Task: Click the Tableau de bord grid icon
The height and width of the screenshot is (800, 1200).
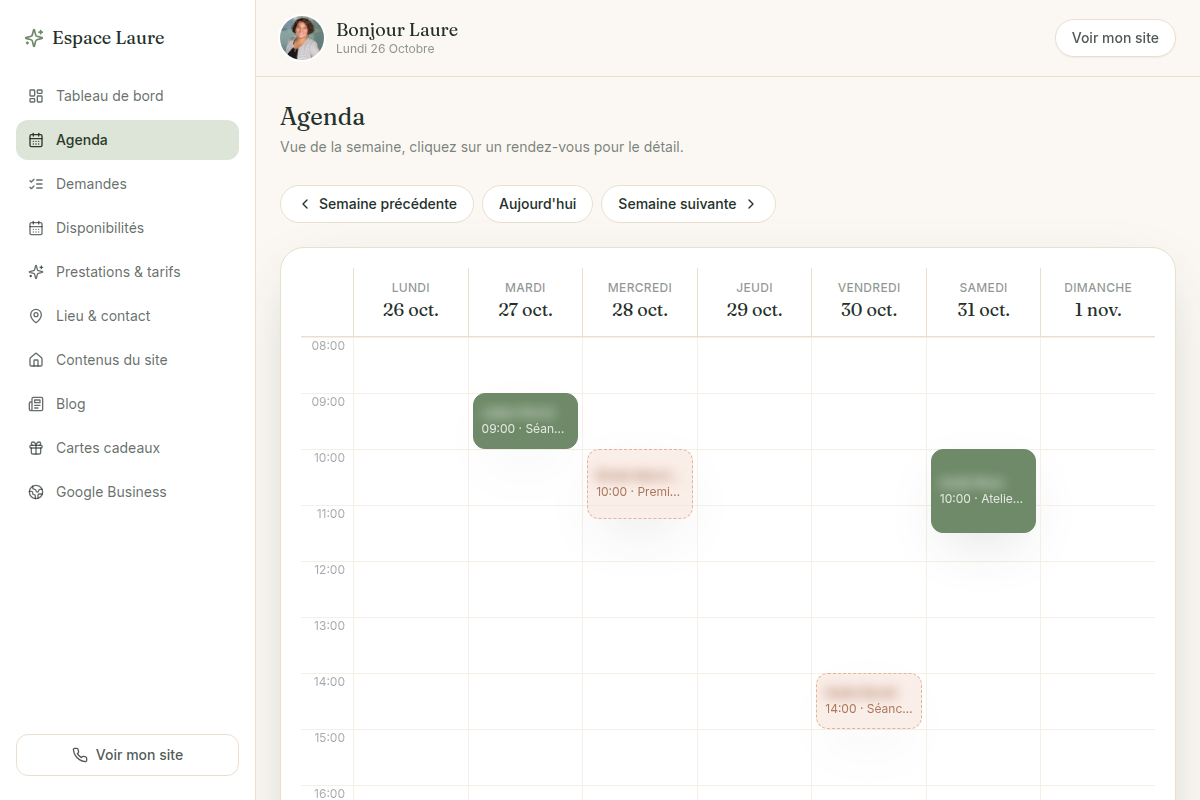Action: coord(36,96)
